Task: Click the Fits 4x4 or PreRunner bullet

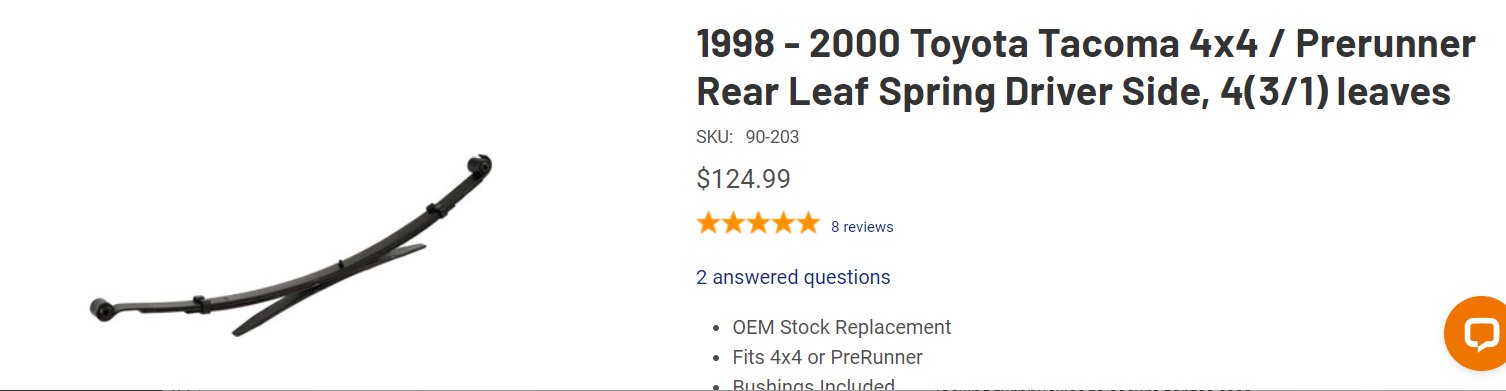Action: (827, 357)
